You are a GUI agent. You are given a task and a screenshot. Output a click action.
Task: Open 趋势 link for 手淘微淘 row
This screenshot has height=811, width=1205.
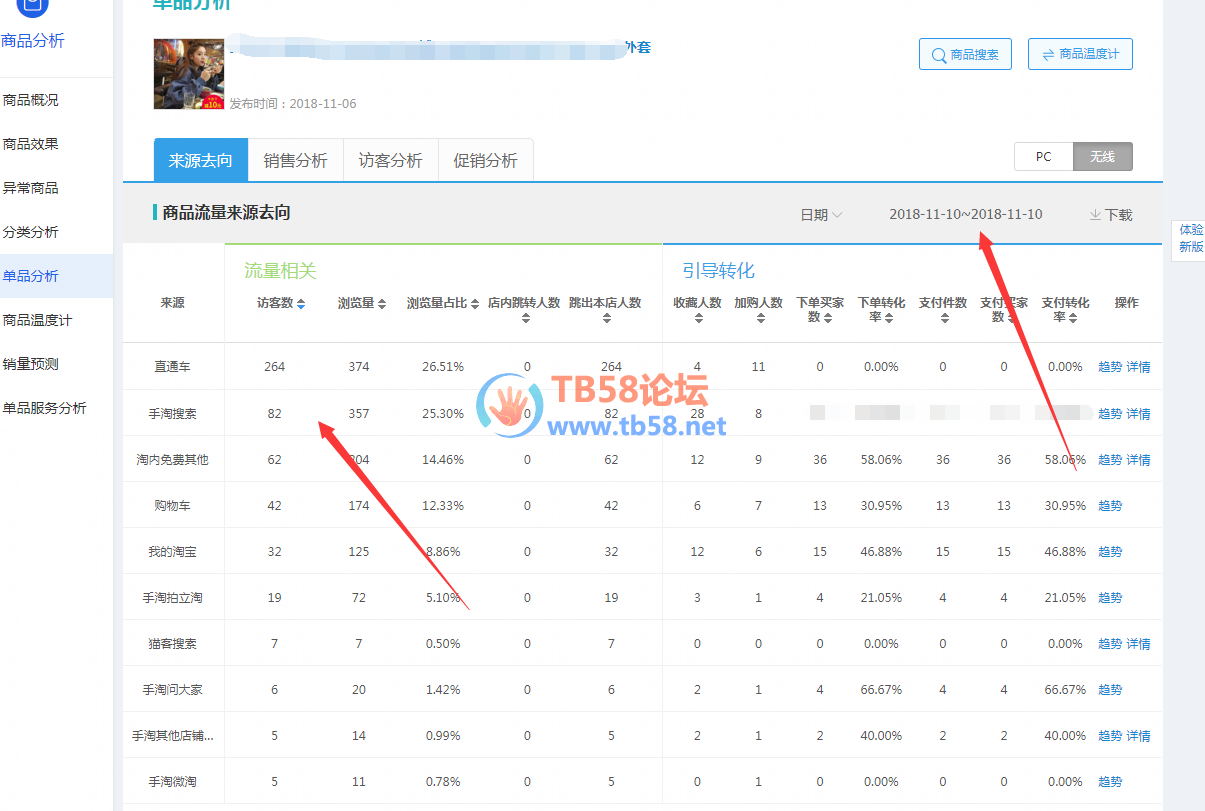1110,782
